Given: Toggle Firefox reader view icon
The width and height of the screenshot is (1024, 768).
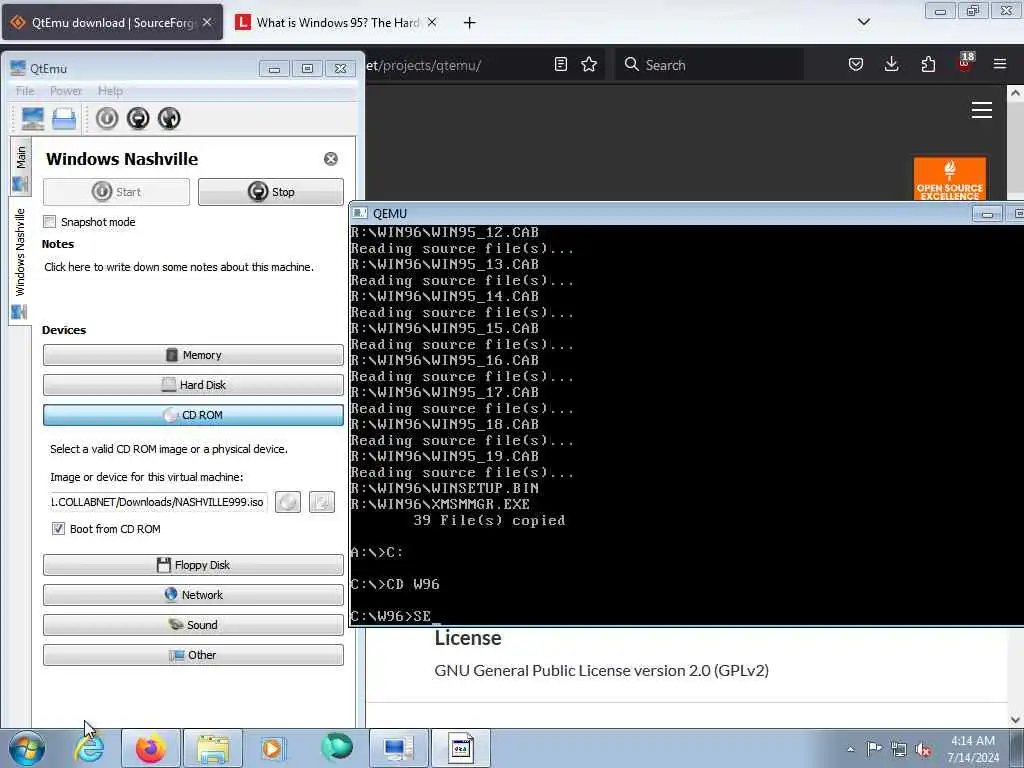Looking at the screenshot, I should pyautogui.click(x=560, y=65).
